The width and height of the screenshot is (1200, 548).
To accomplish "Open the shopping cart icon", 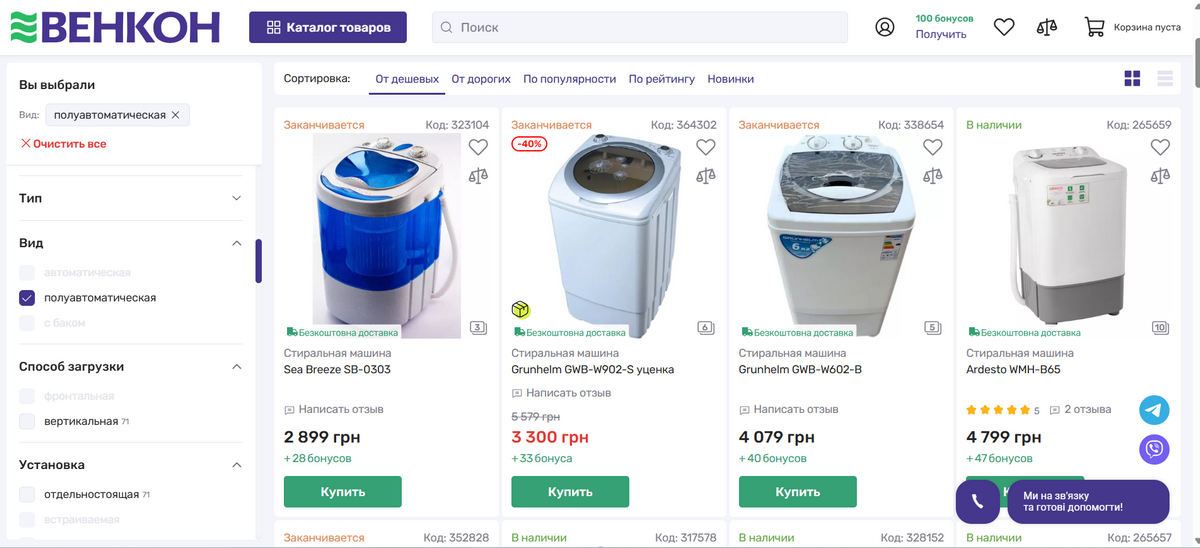I will point(1094,27).
